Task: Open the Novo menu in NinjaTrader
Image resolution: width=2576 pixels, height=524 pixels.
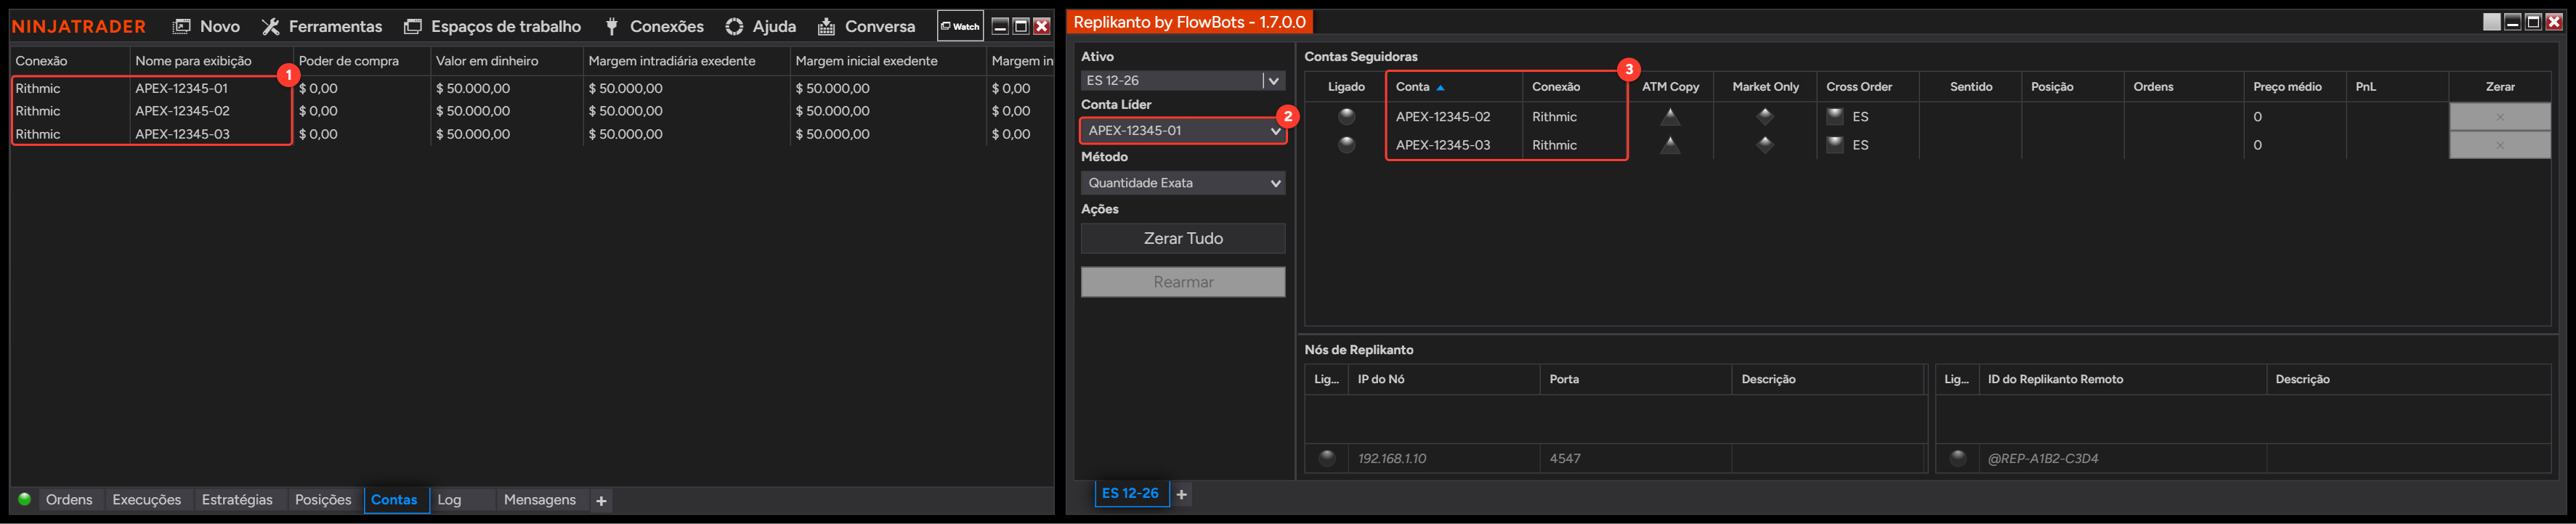Action: (x=207, y=26)
